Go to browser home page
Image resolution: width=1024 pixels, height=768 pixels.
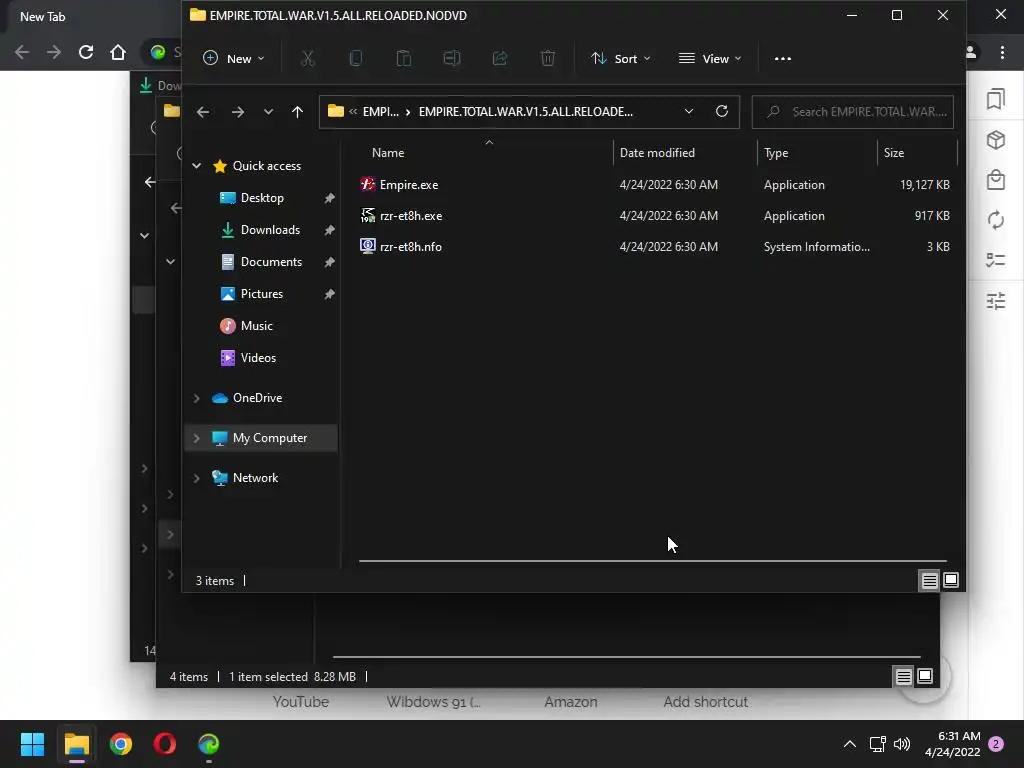pyautogui.click(x=118, y=52)
